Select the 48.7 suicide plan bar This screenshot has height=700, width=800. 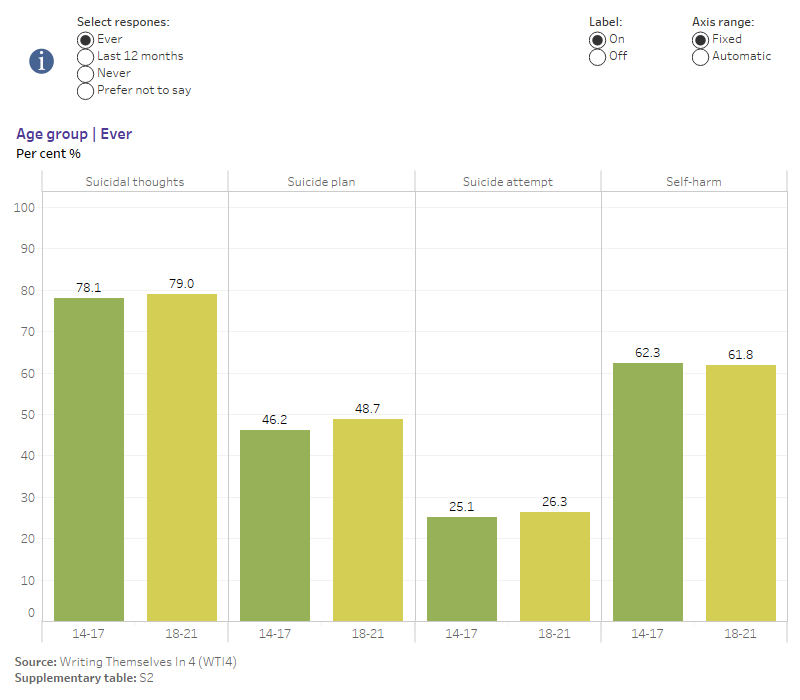pyautogui.click(x=368, y=520)
